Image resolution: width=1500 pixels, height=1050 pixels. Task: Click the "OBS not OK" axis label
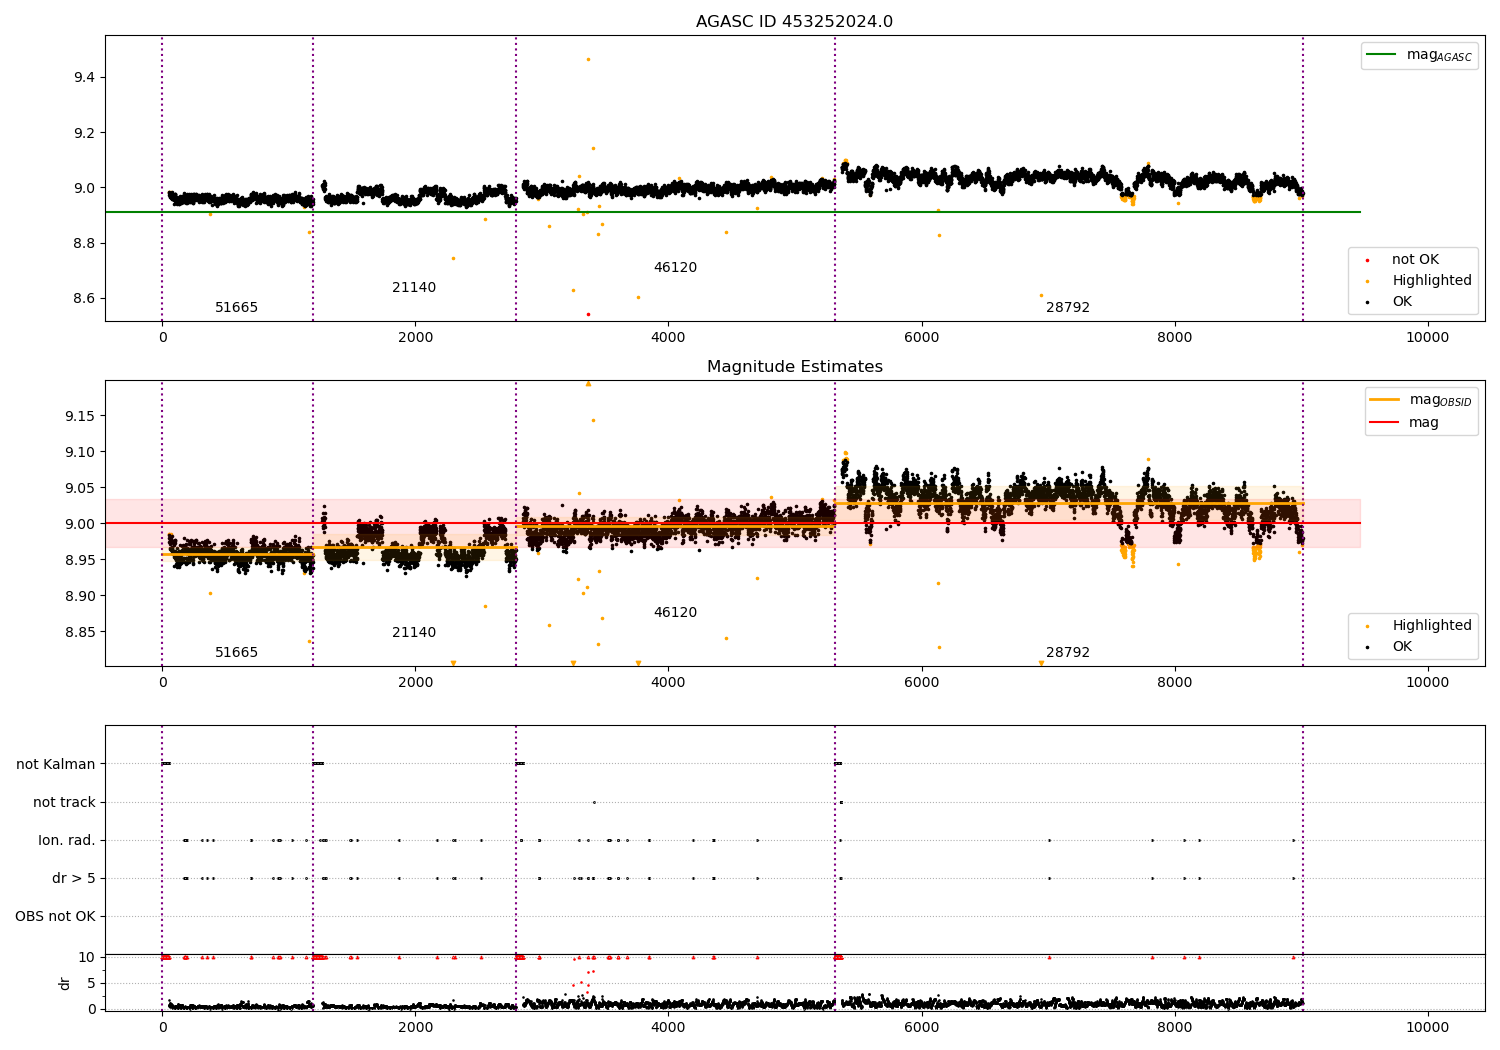coord(55,917)
